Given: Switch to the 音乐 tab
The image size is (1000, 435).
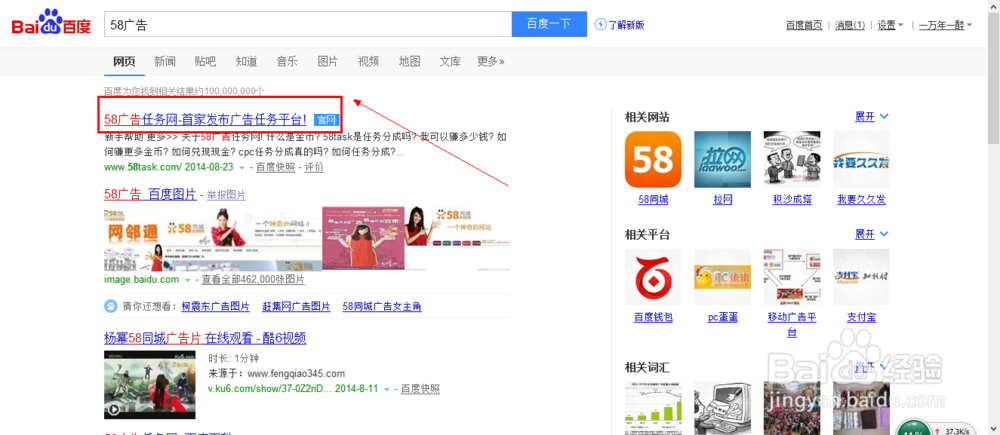Looking at the screenshot, I should [287, 62].
